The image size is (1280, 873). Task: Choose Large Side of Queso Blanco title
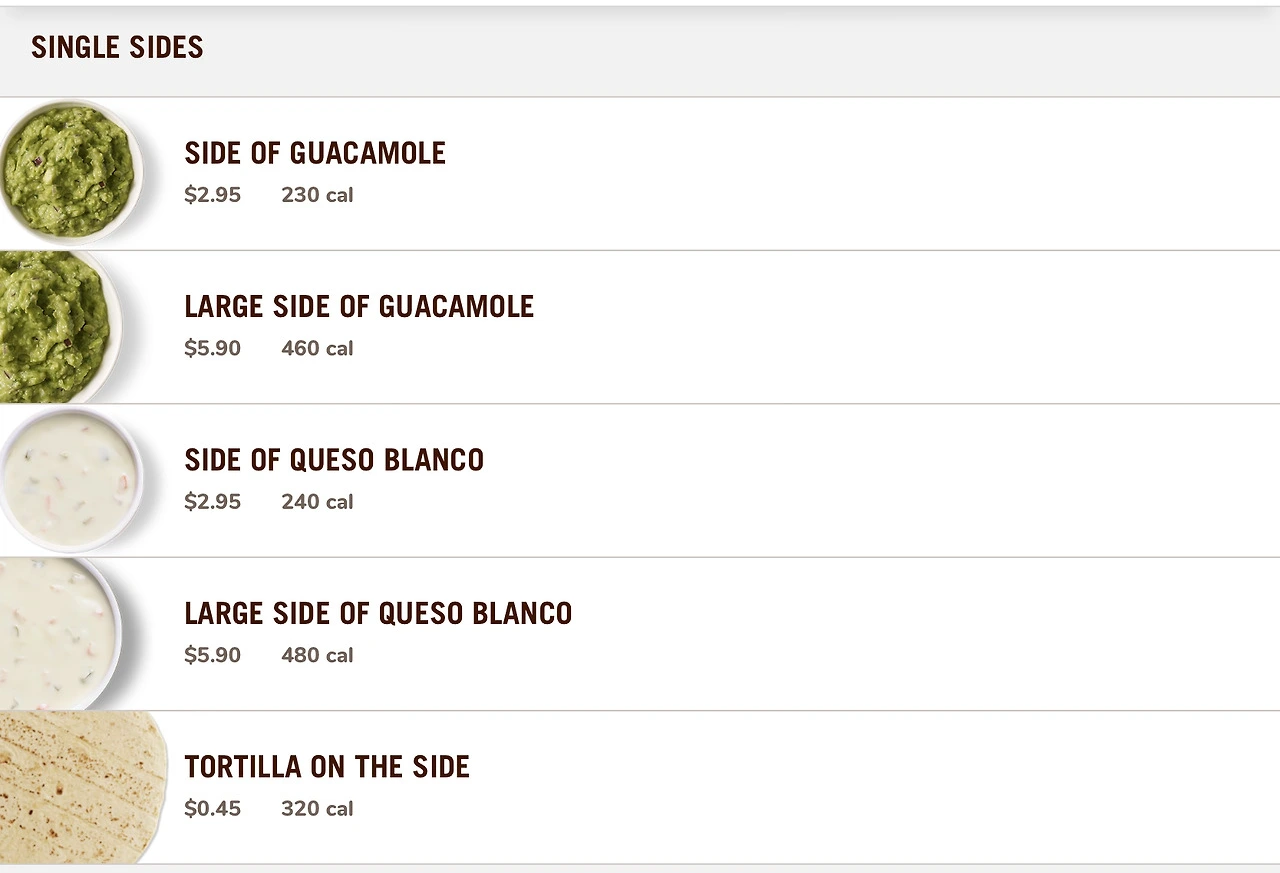tap(378, 613)
